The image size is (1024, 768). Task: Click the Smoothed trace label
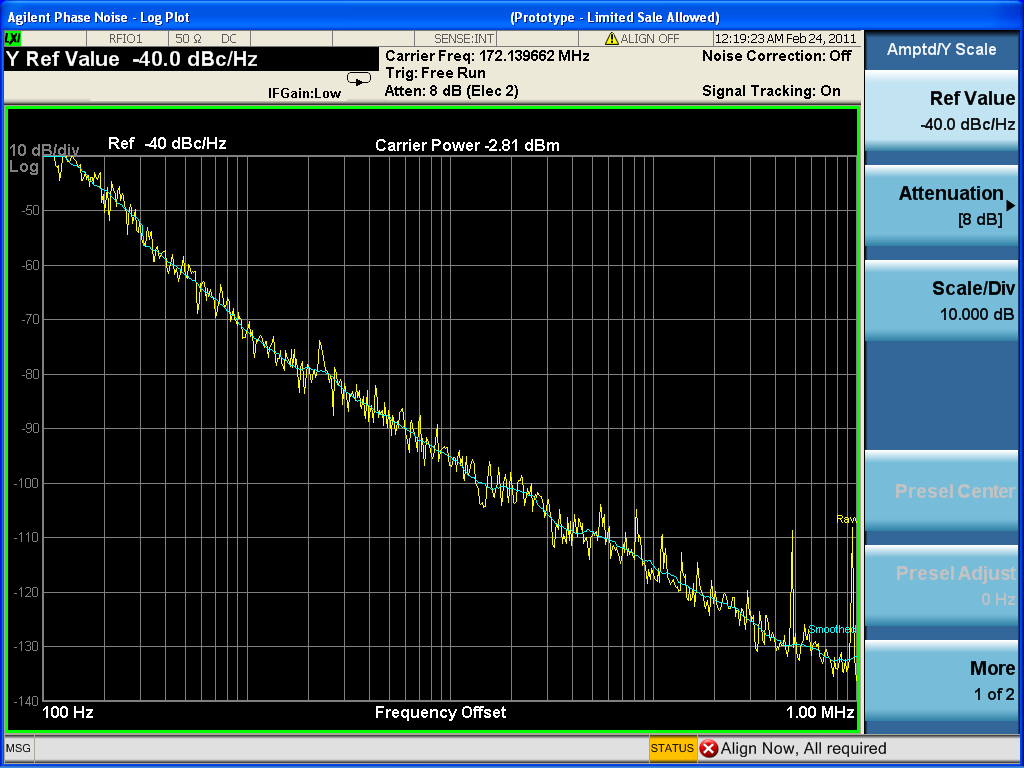tap(831, 629)
